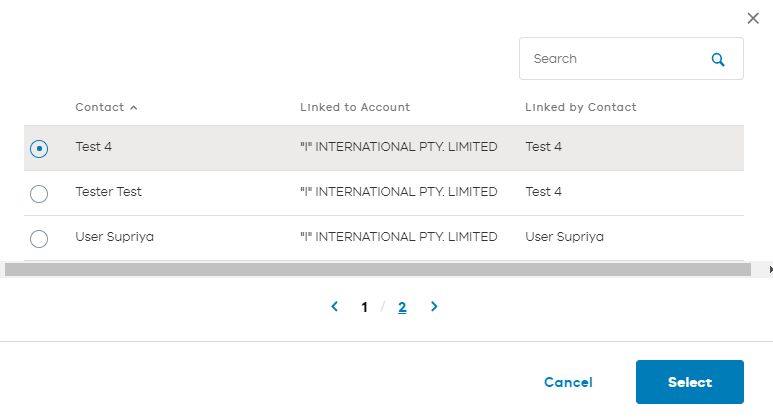773x418 pixels.
Task: Click the Cancel button
Action: click(x=568, y=382)
